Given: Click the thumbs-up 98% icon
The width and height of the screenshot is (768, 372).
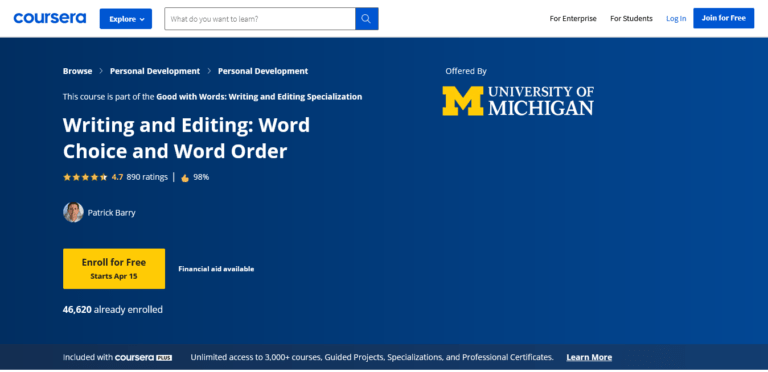Looking at the screenshot, I should [185, 178].
